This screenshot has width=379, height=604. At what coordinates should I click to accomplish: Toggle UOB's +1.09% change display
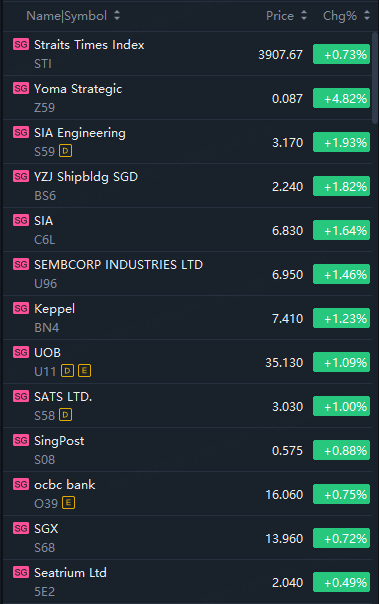(342, 362)
